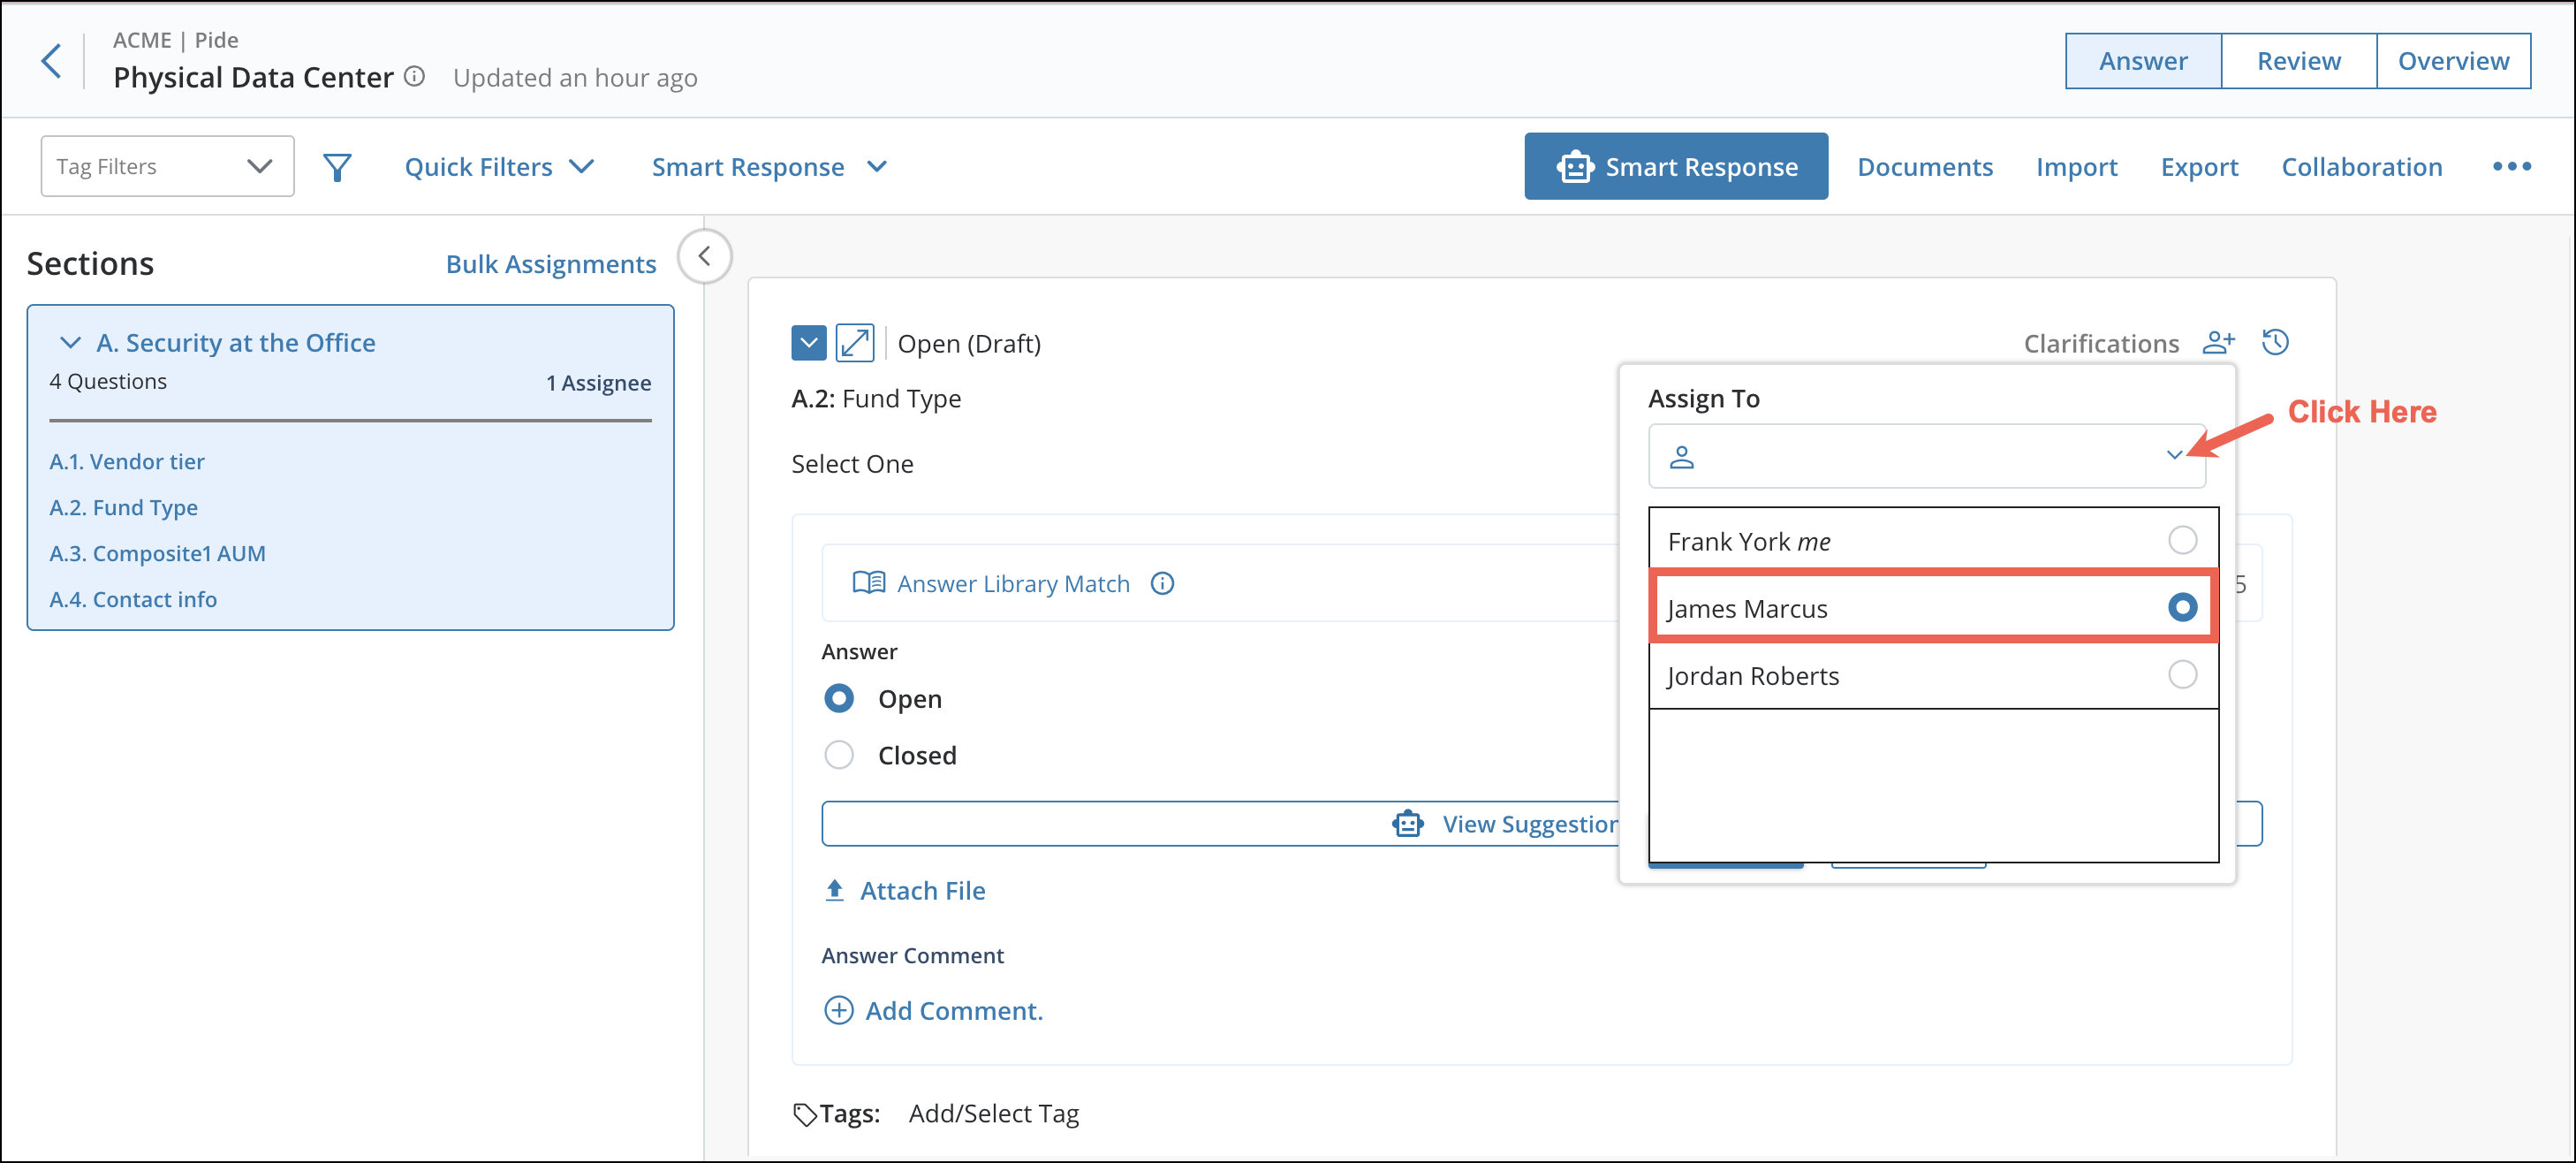
Task: Expand the Smart Response text dropdown
Action: pos(769,167)
